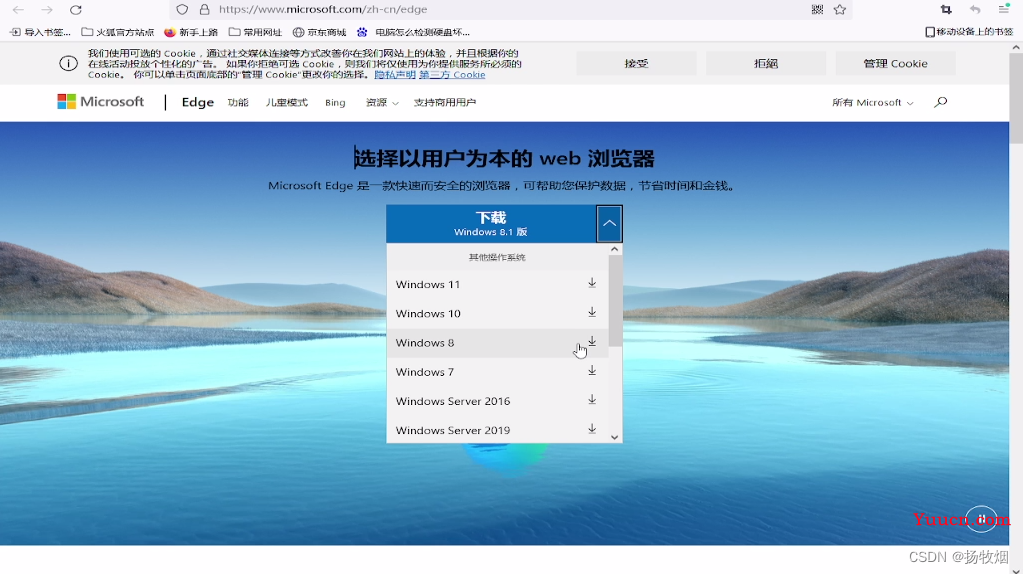Expand the 资源 dropdown menu
Image resolution: width=1023 pixels, height=574 pixels.
pos(382,102)
